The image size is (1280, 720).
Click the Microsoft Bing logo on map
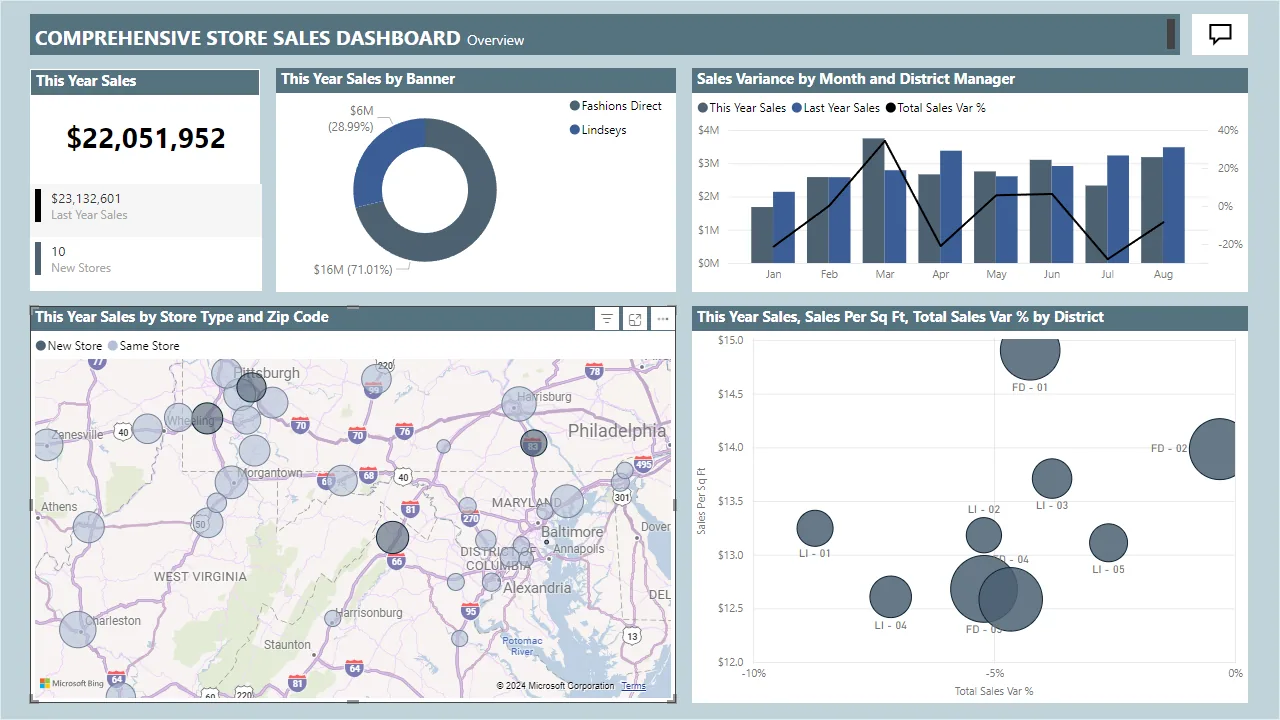coord(72,684)
